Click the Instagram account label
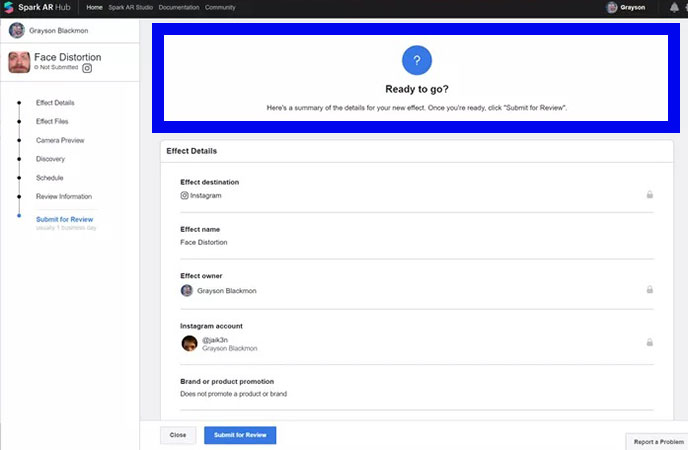Screen dimensions: 688x450 point(211,326)
